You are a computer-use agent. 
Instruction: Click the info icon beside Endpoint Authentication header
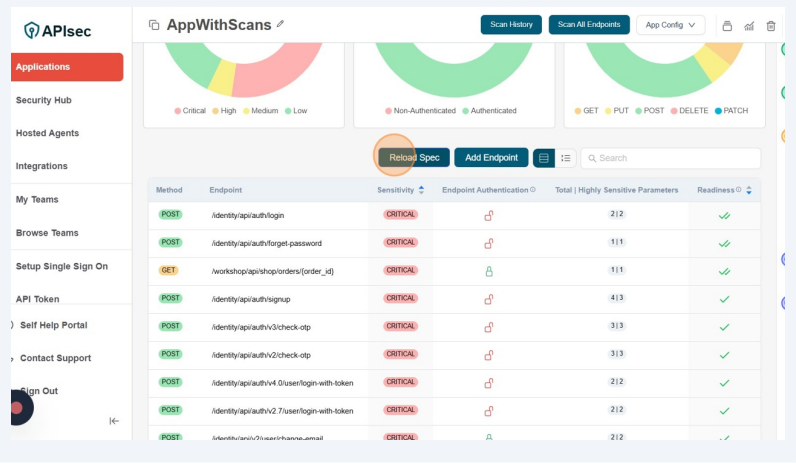pyautogui.click(x=533, y=190)
